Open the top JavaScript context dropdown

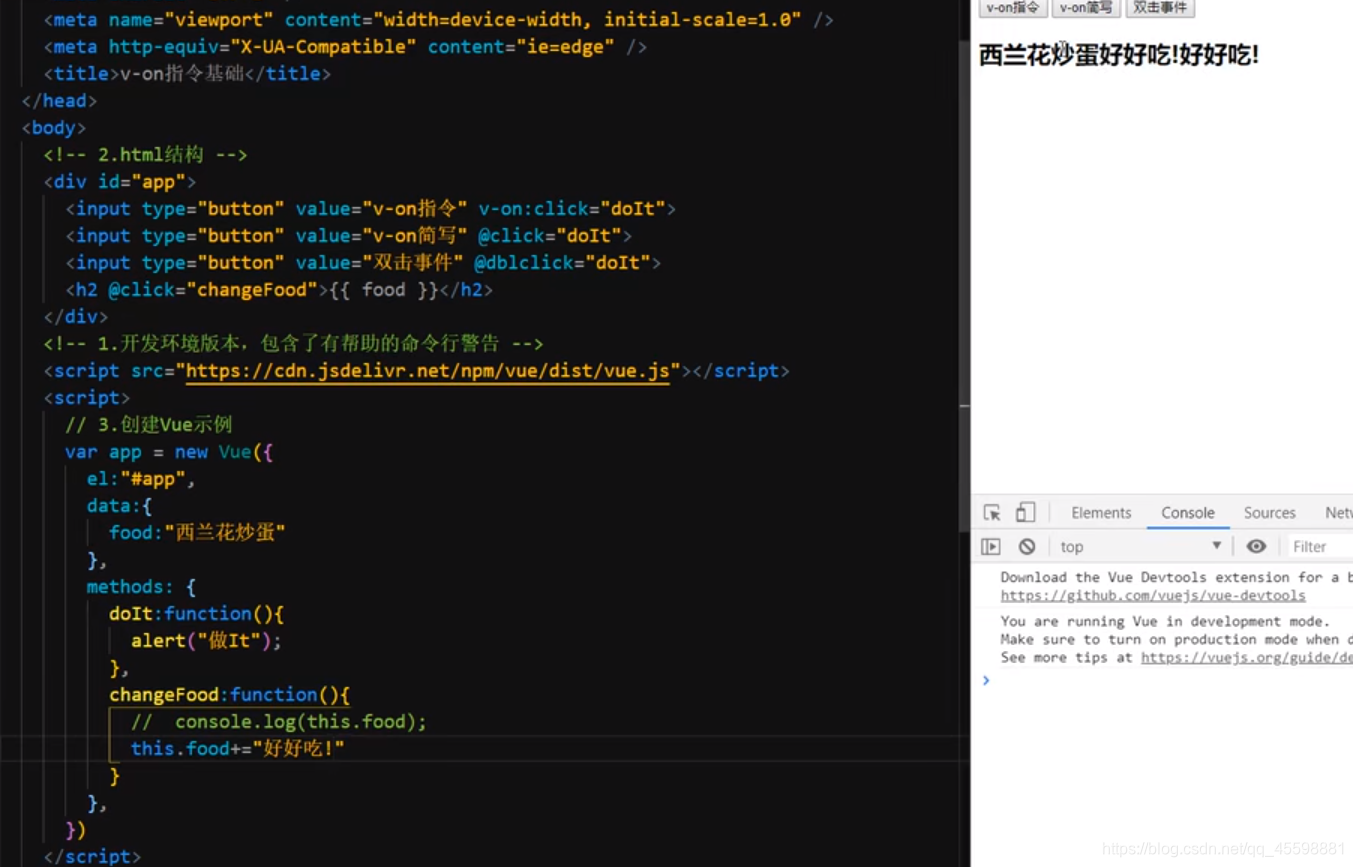[x=1141, y=546]
